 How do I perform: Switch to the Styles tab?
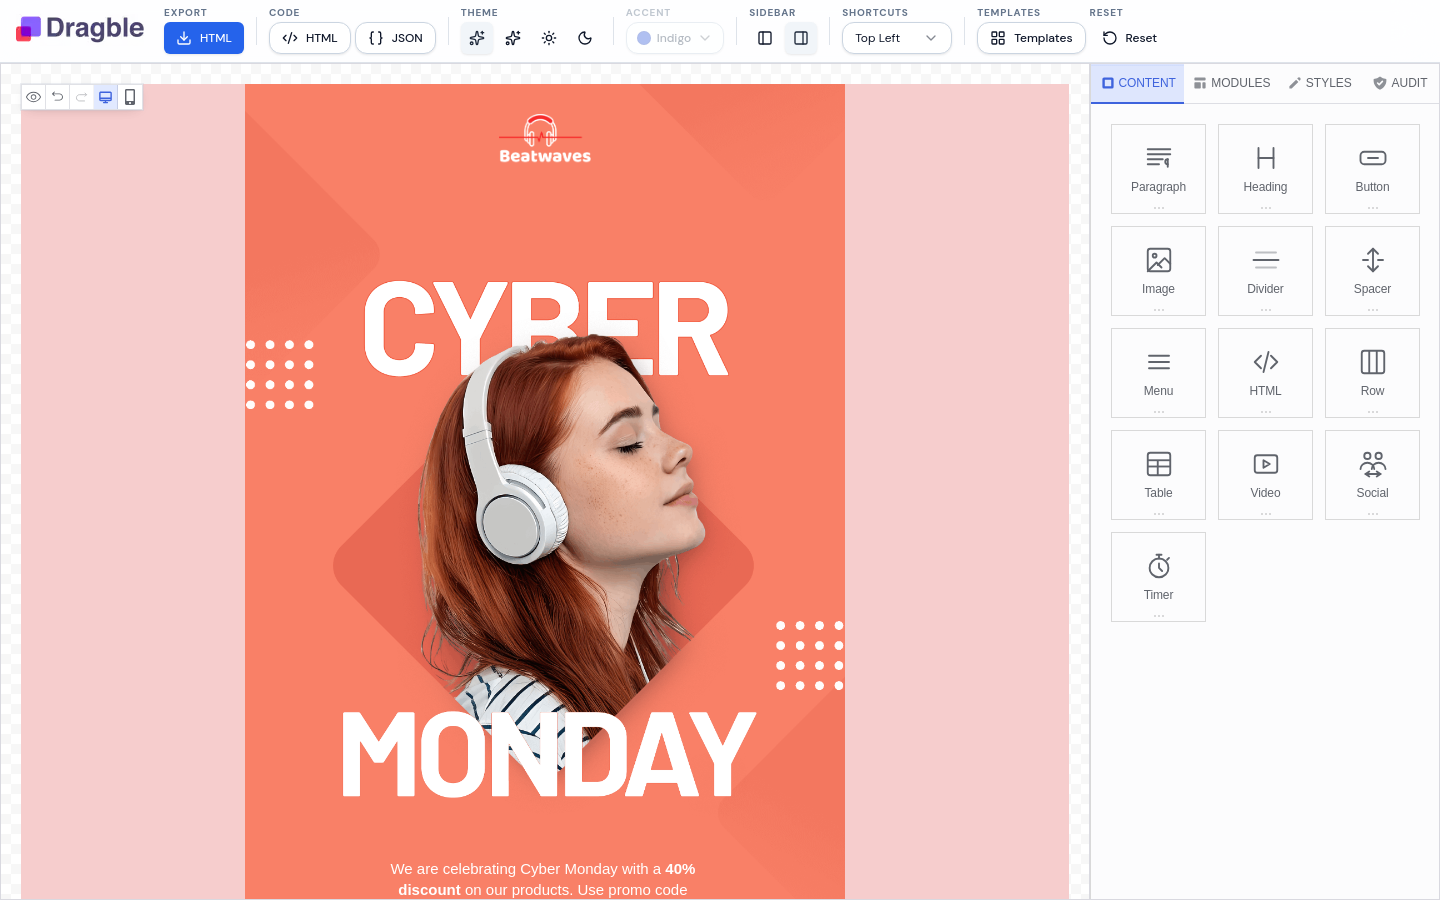tap(1320, 83)
